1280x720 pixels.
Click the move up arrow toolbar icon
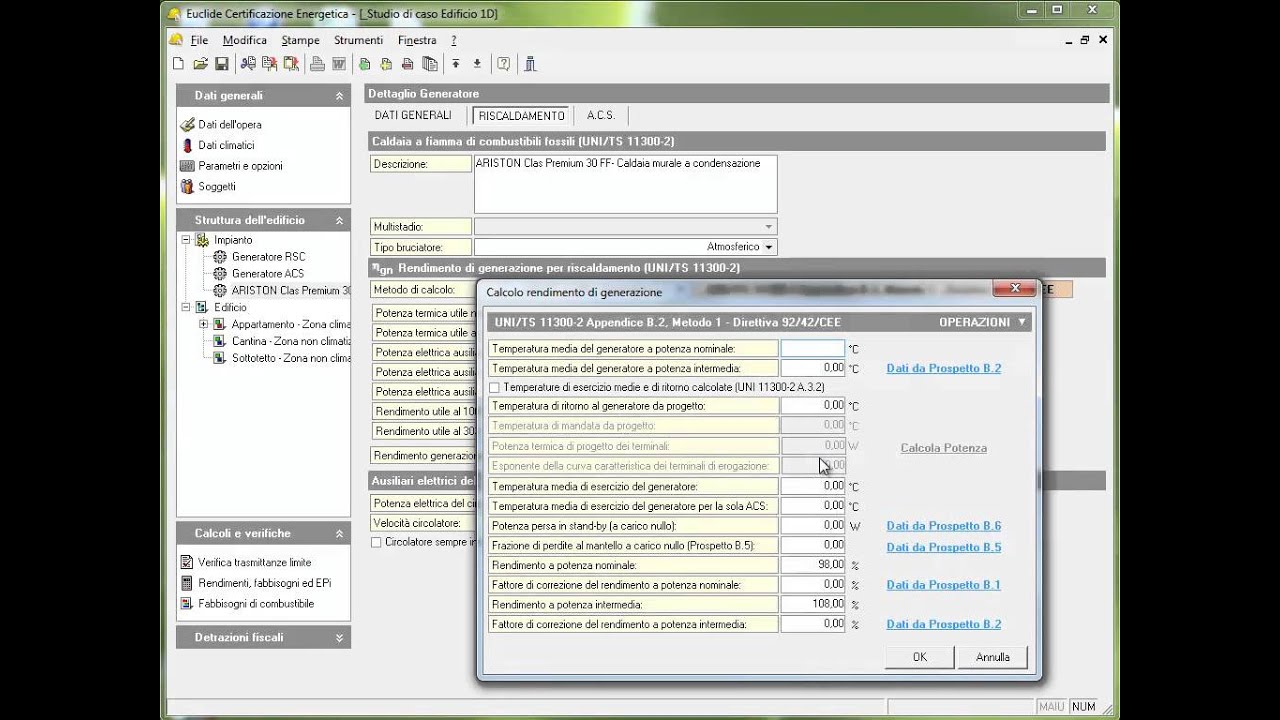tap(456, 64)
